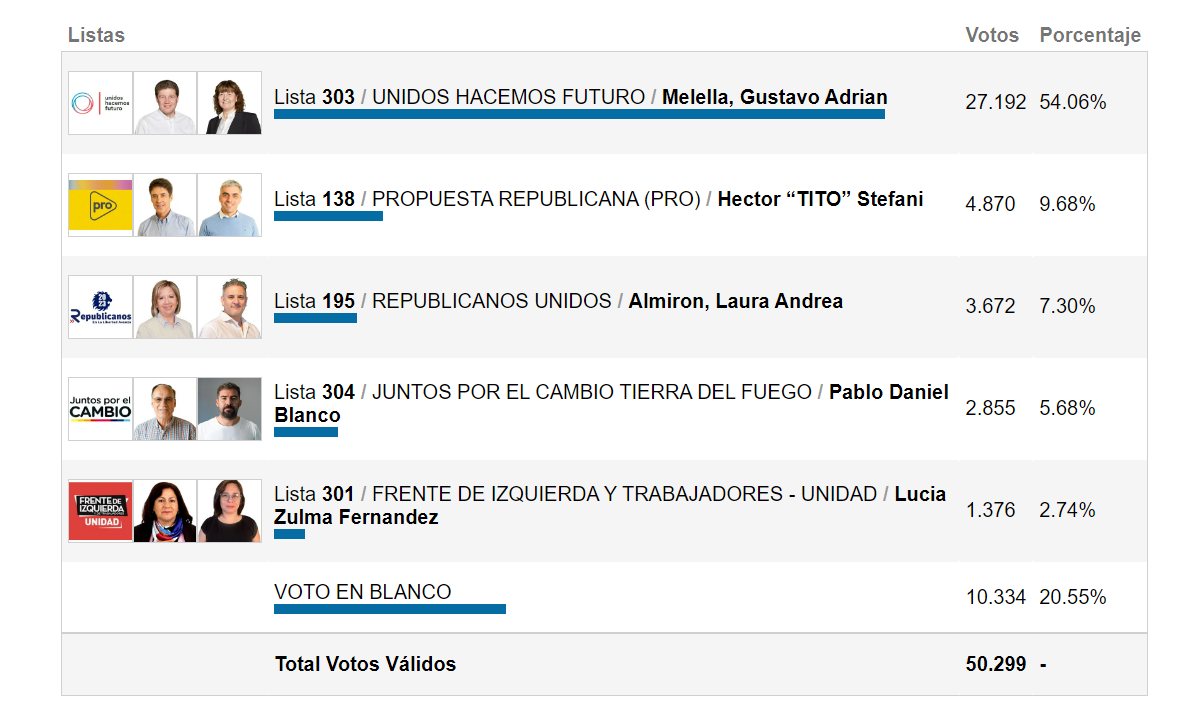Select the bearded candidate photo of Lista 304
Screen dimensions: 1187x716
[x=229, y=409]
